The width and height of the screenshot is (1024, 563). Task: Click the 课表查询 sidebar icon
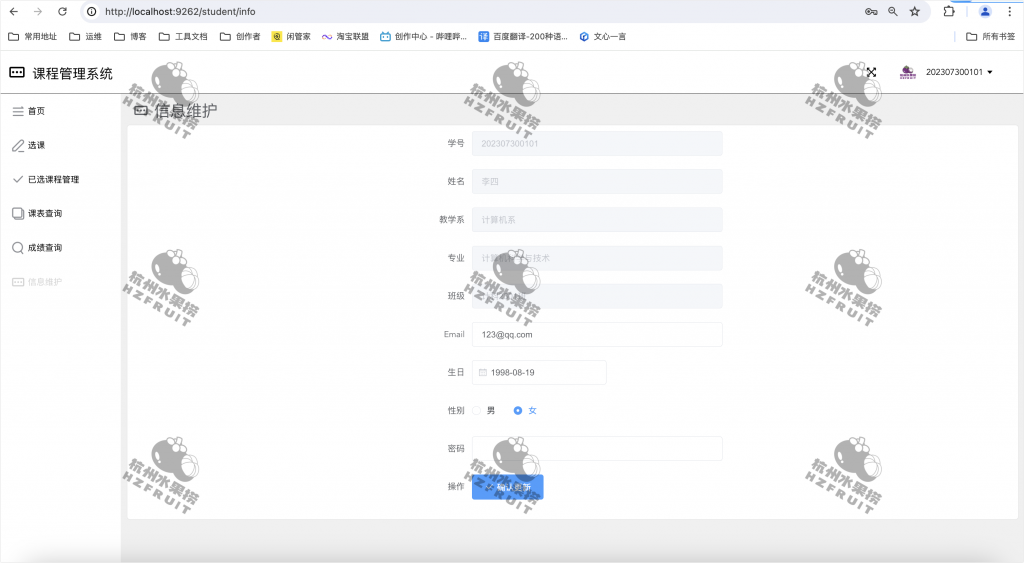pos(18,214)
